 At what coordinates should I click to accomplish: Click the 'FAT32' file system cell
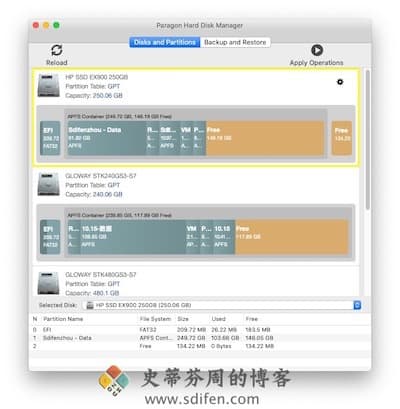click(148, 330)
